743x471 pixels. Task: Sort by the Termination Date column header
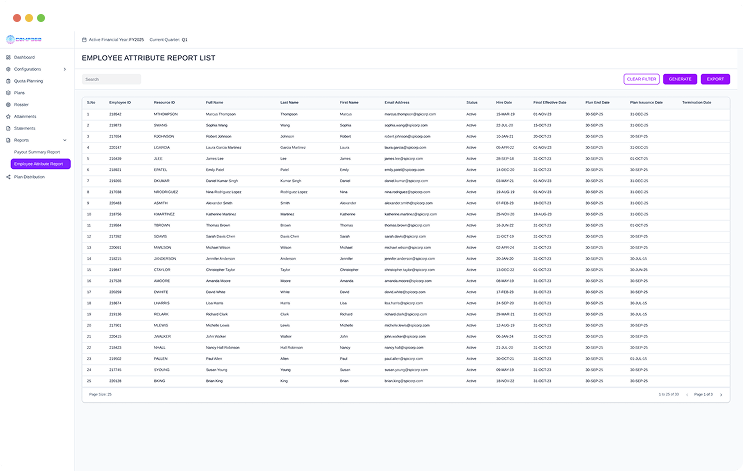(697, 102)
